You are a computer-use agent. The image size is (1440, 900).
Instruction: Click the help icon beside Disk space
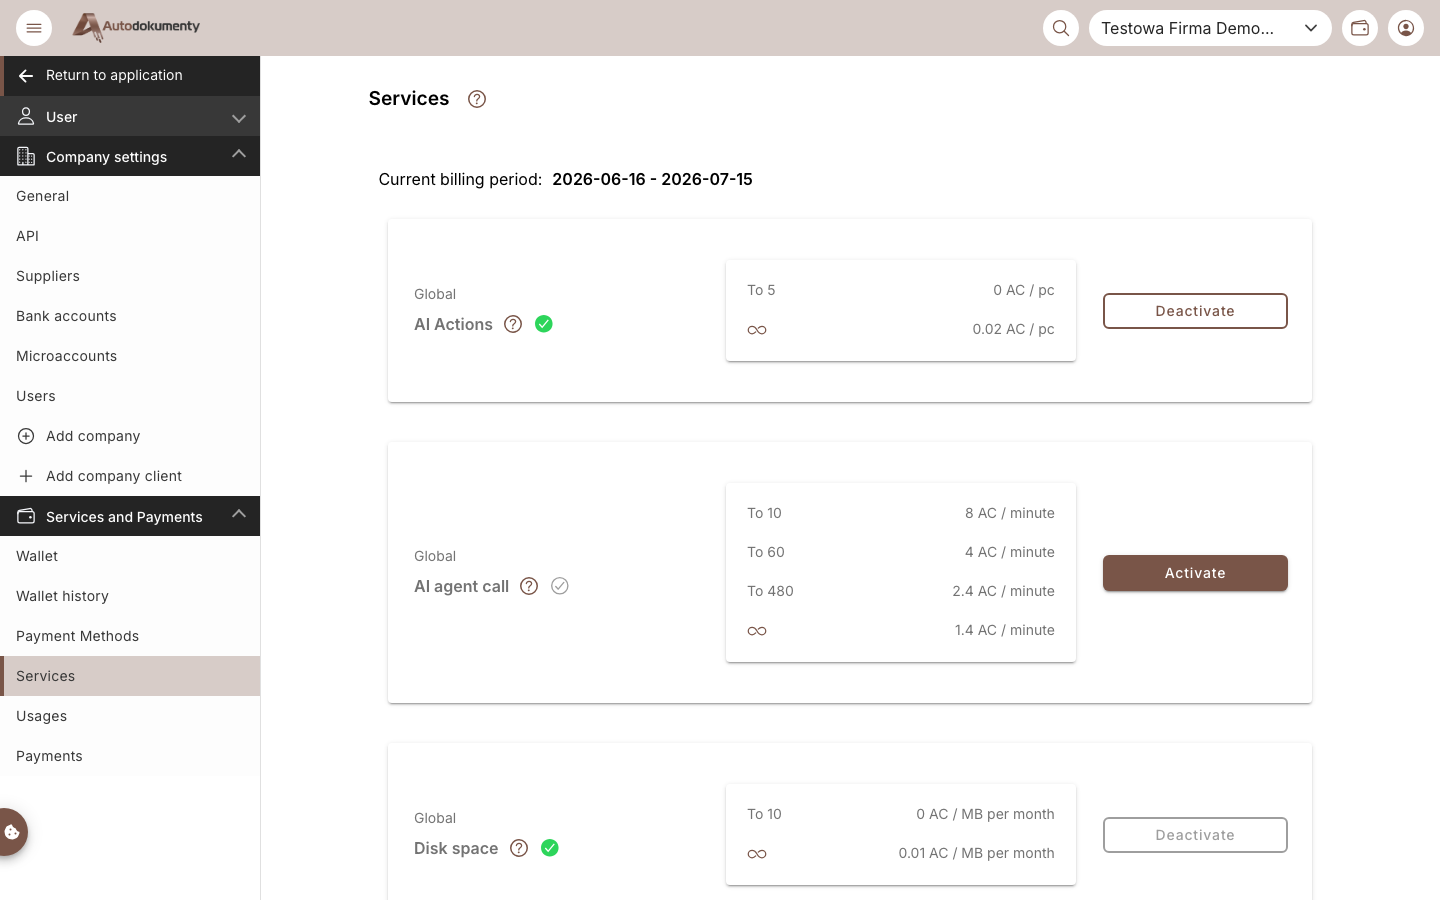519,848
